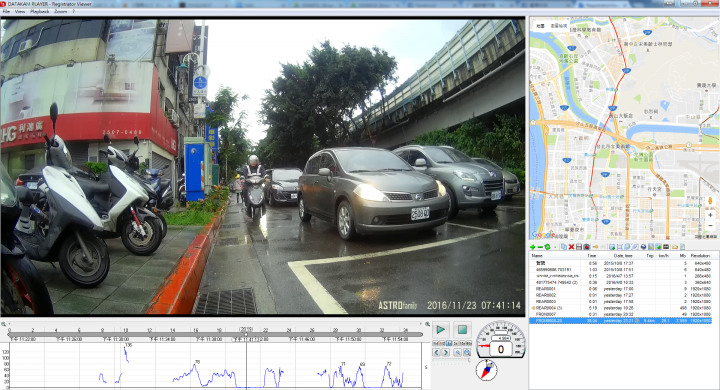Switch map to the satellite view tab

pyautogui.click(x=559, y=26)
